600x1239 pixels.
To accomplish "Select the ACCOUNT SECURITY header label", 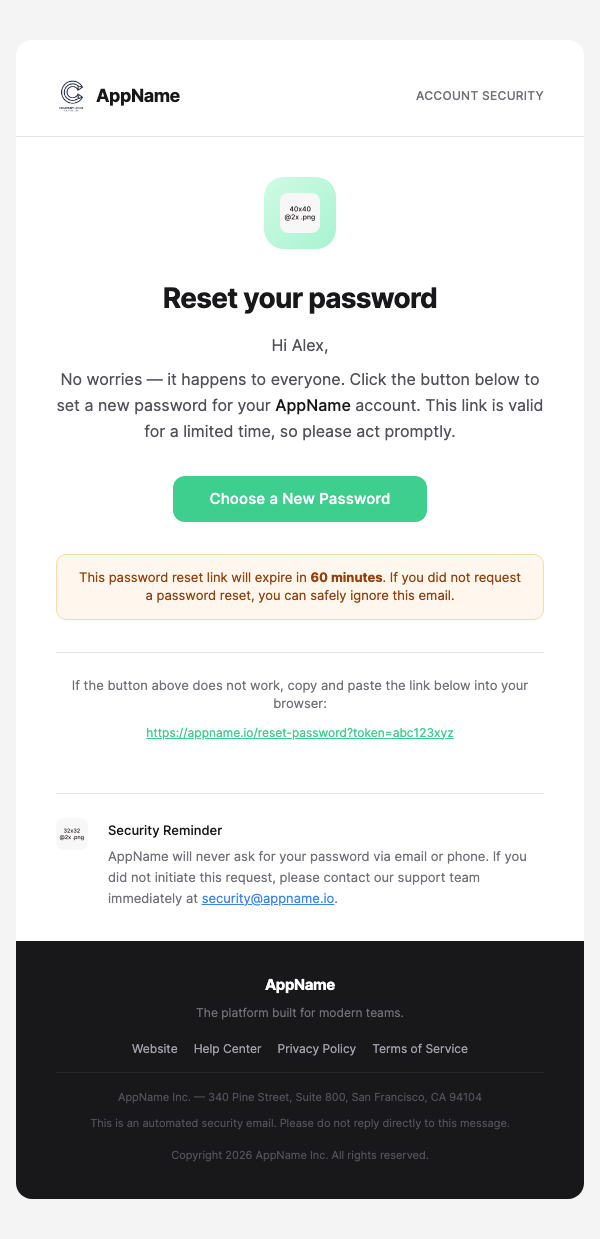I will pyautogui.click(x=479, y=95).
